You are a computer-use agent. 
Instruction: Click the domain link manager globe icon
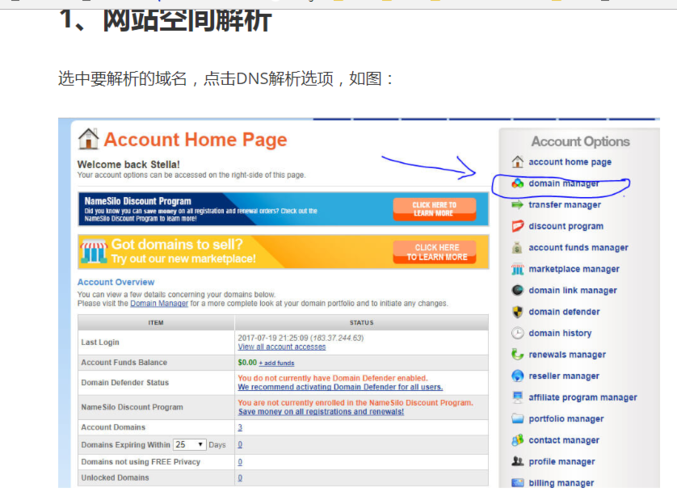[x=517, y=290]
